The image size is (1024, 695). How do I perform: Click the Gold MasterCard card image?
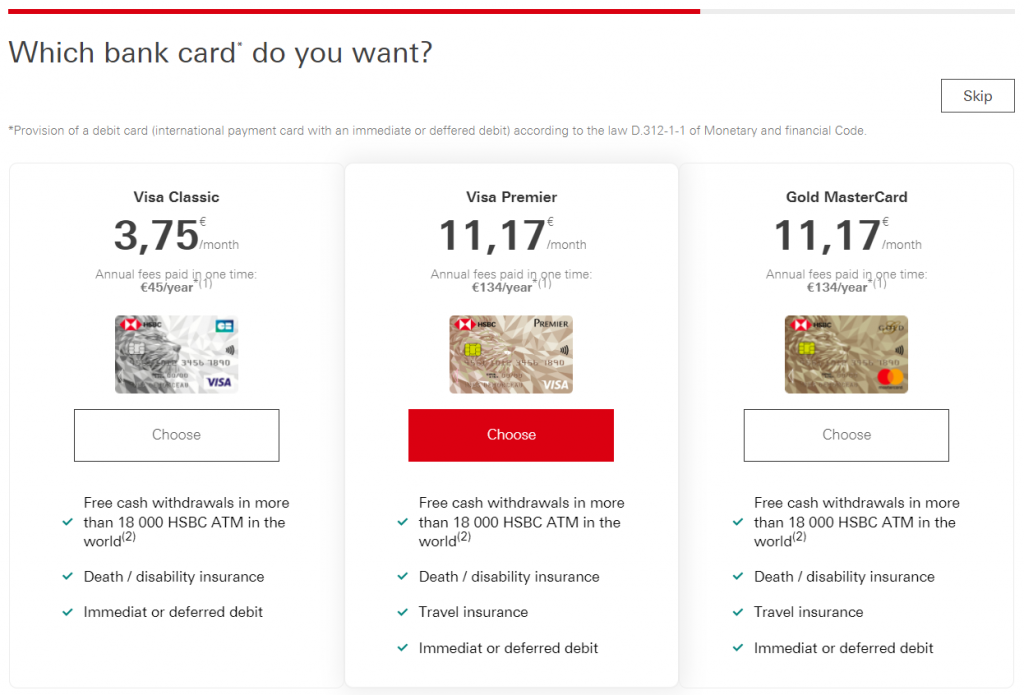846,354
